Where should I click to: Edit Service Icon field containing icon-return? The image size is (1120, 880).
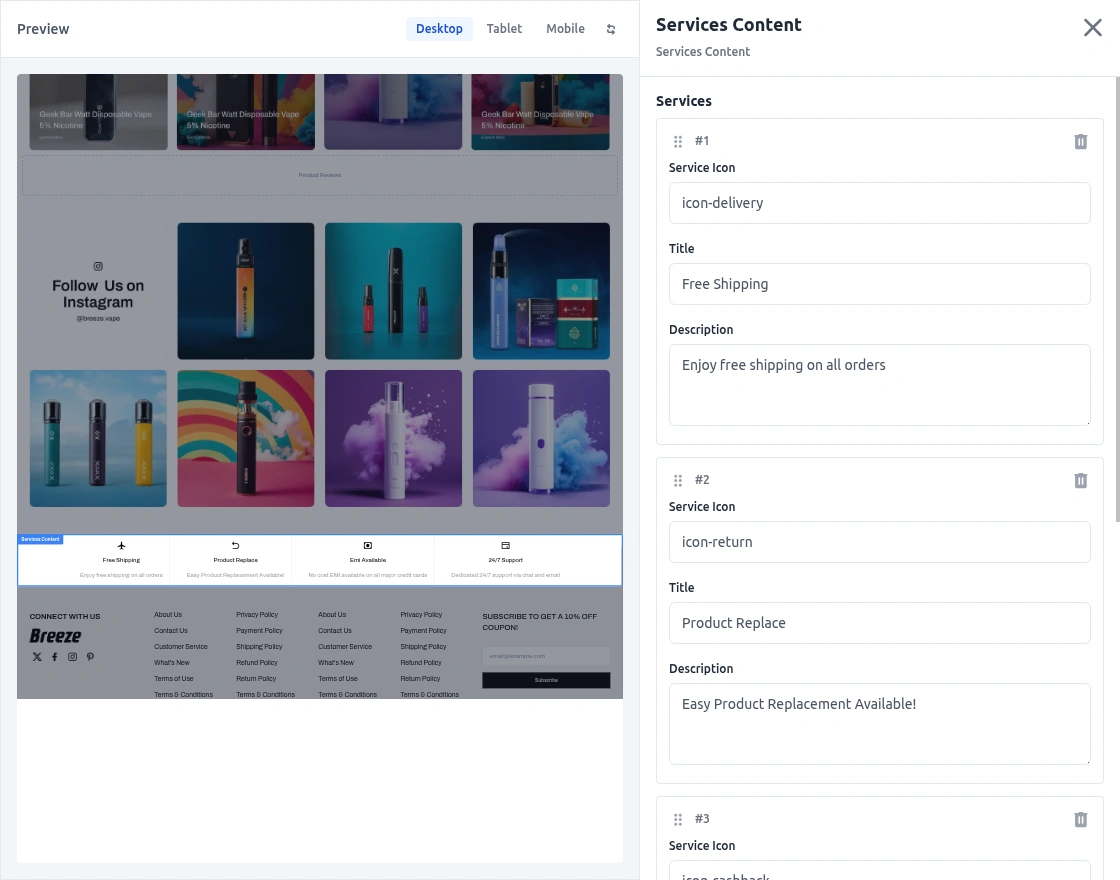(x=879, y=542)
